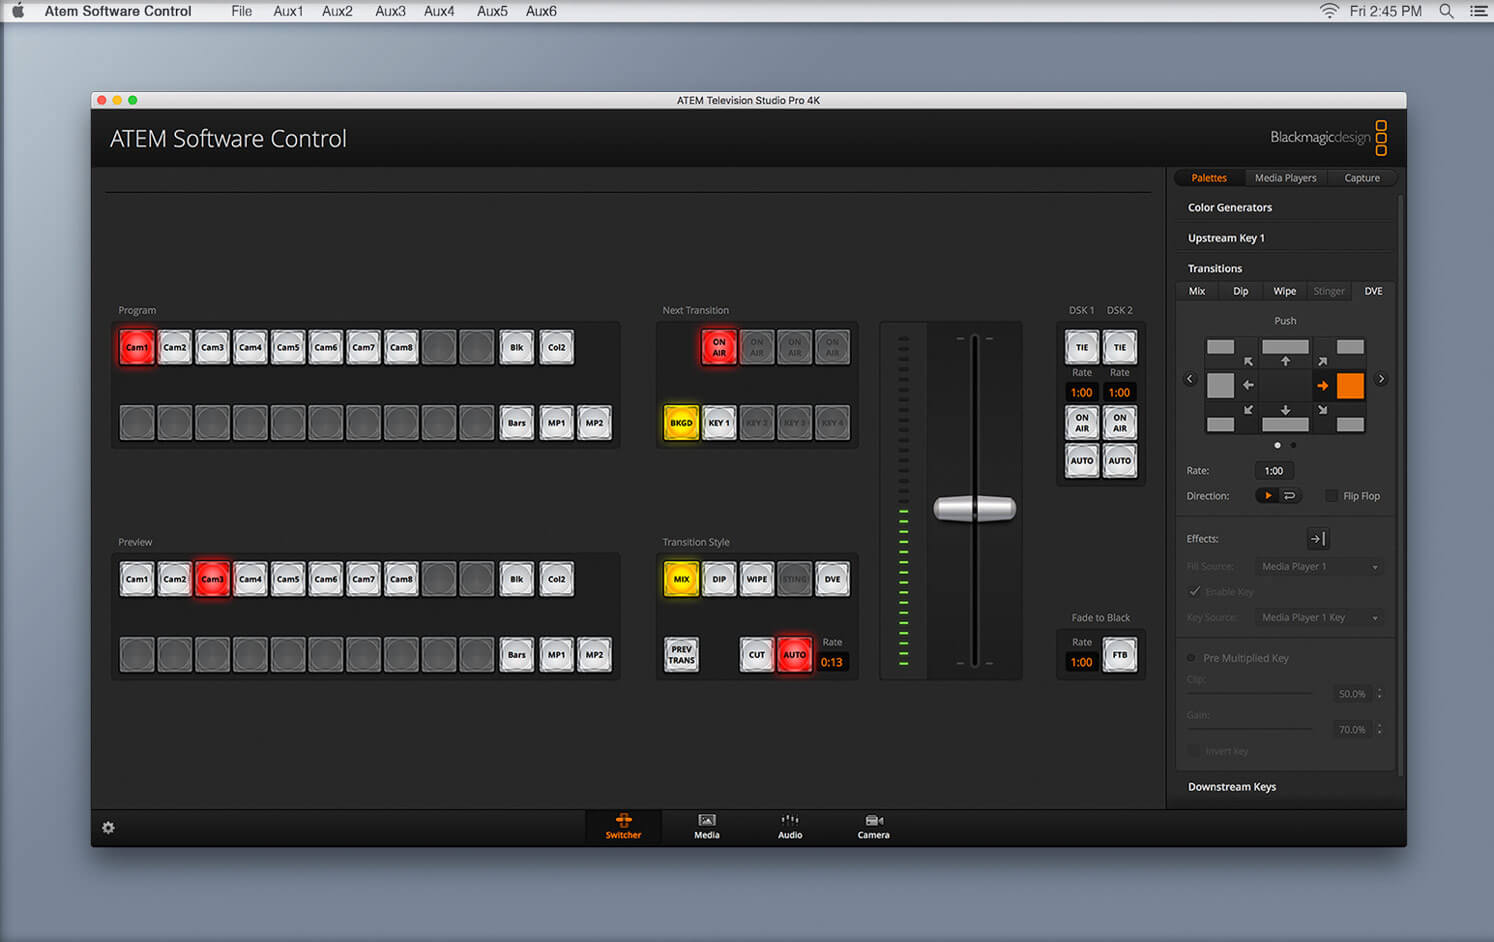Open the switcher settings gear
The image size is (1494, 942).
(108, 828)
